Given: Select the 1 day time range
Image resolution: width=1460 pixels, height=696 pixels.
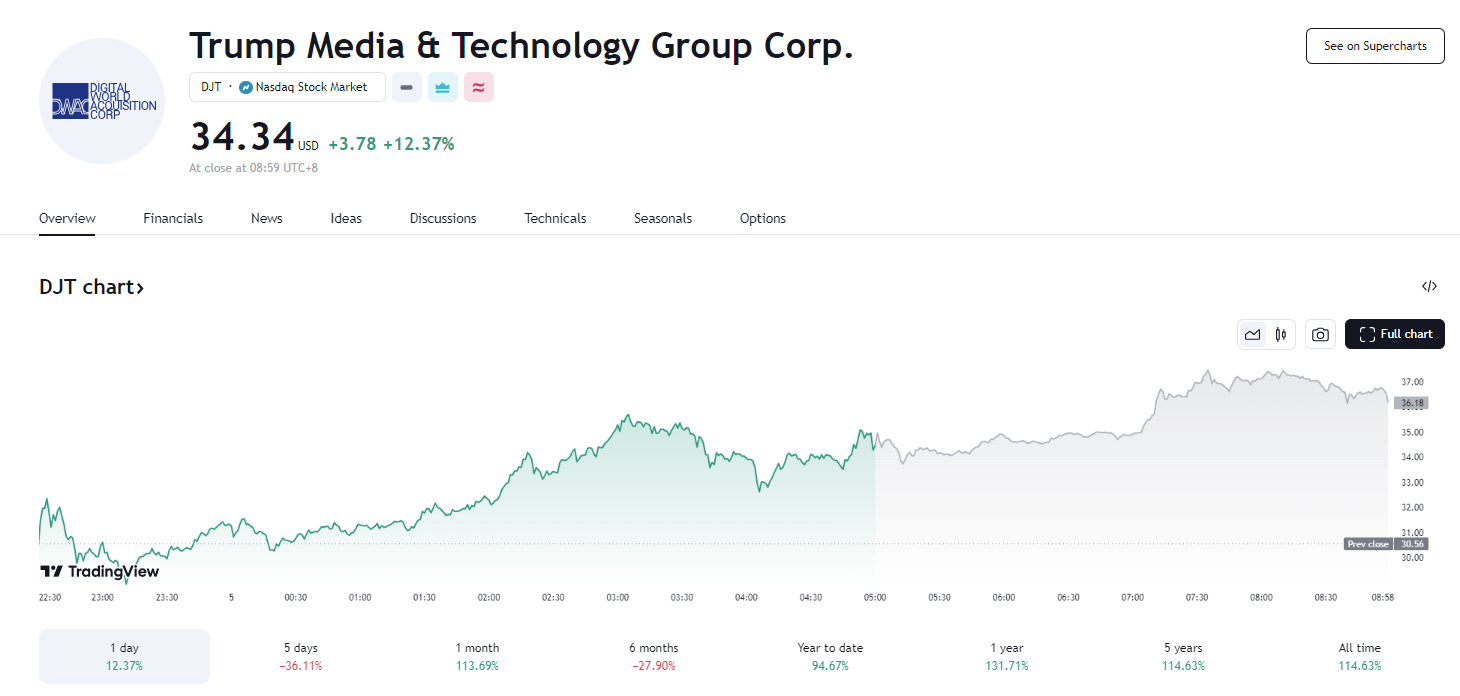Looking at the screenshot, I should 124,656.
